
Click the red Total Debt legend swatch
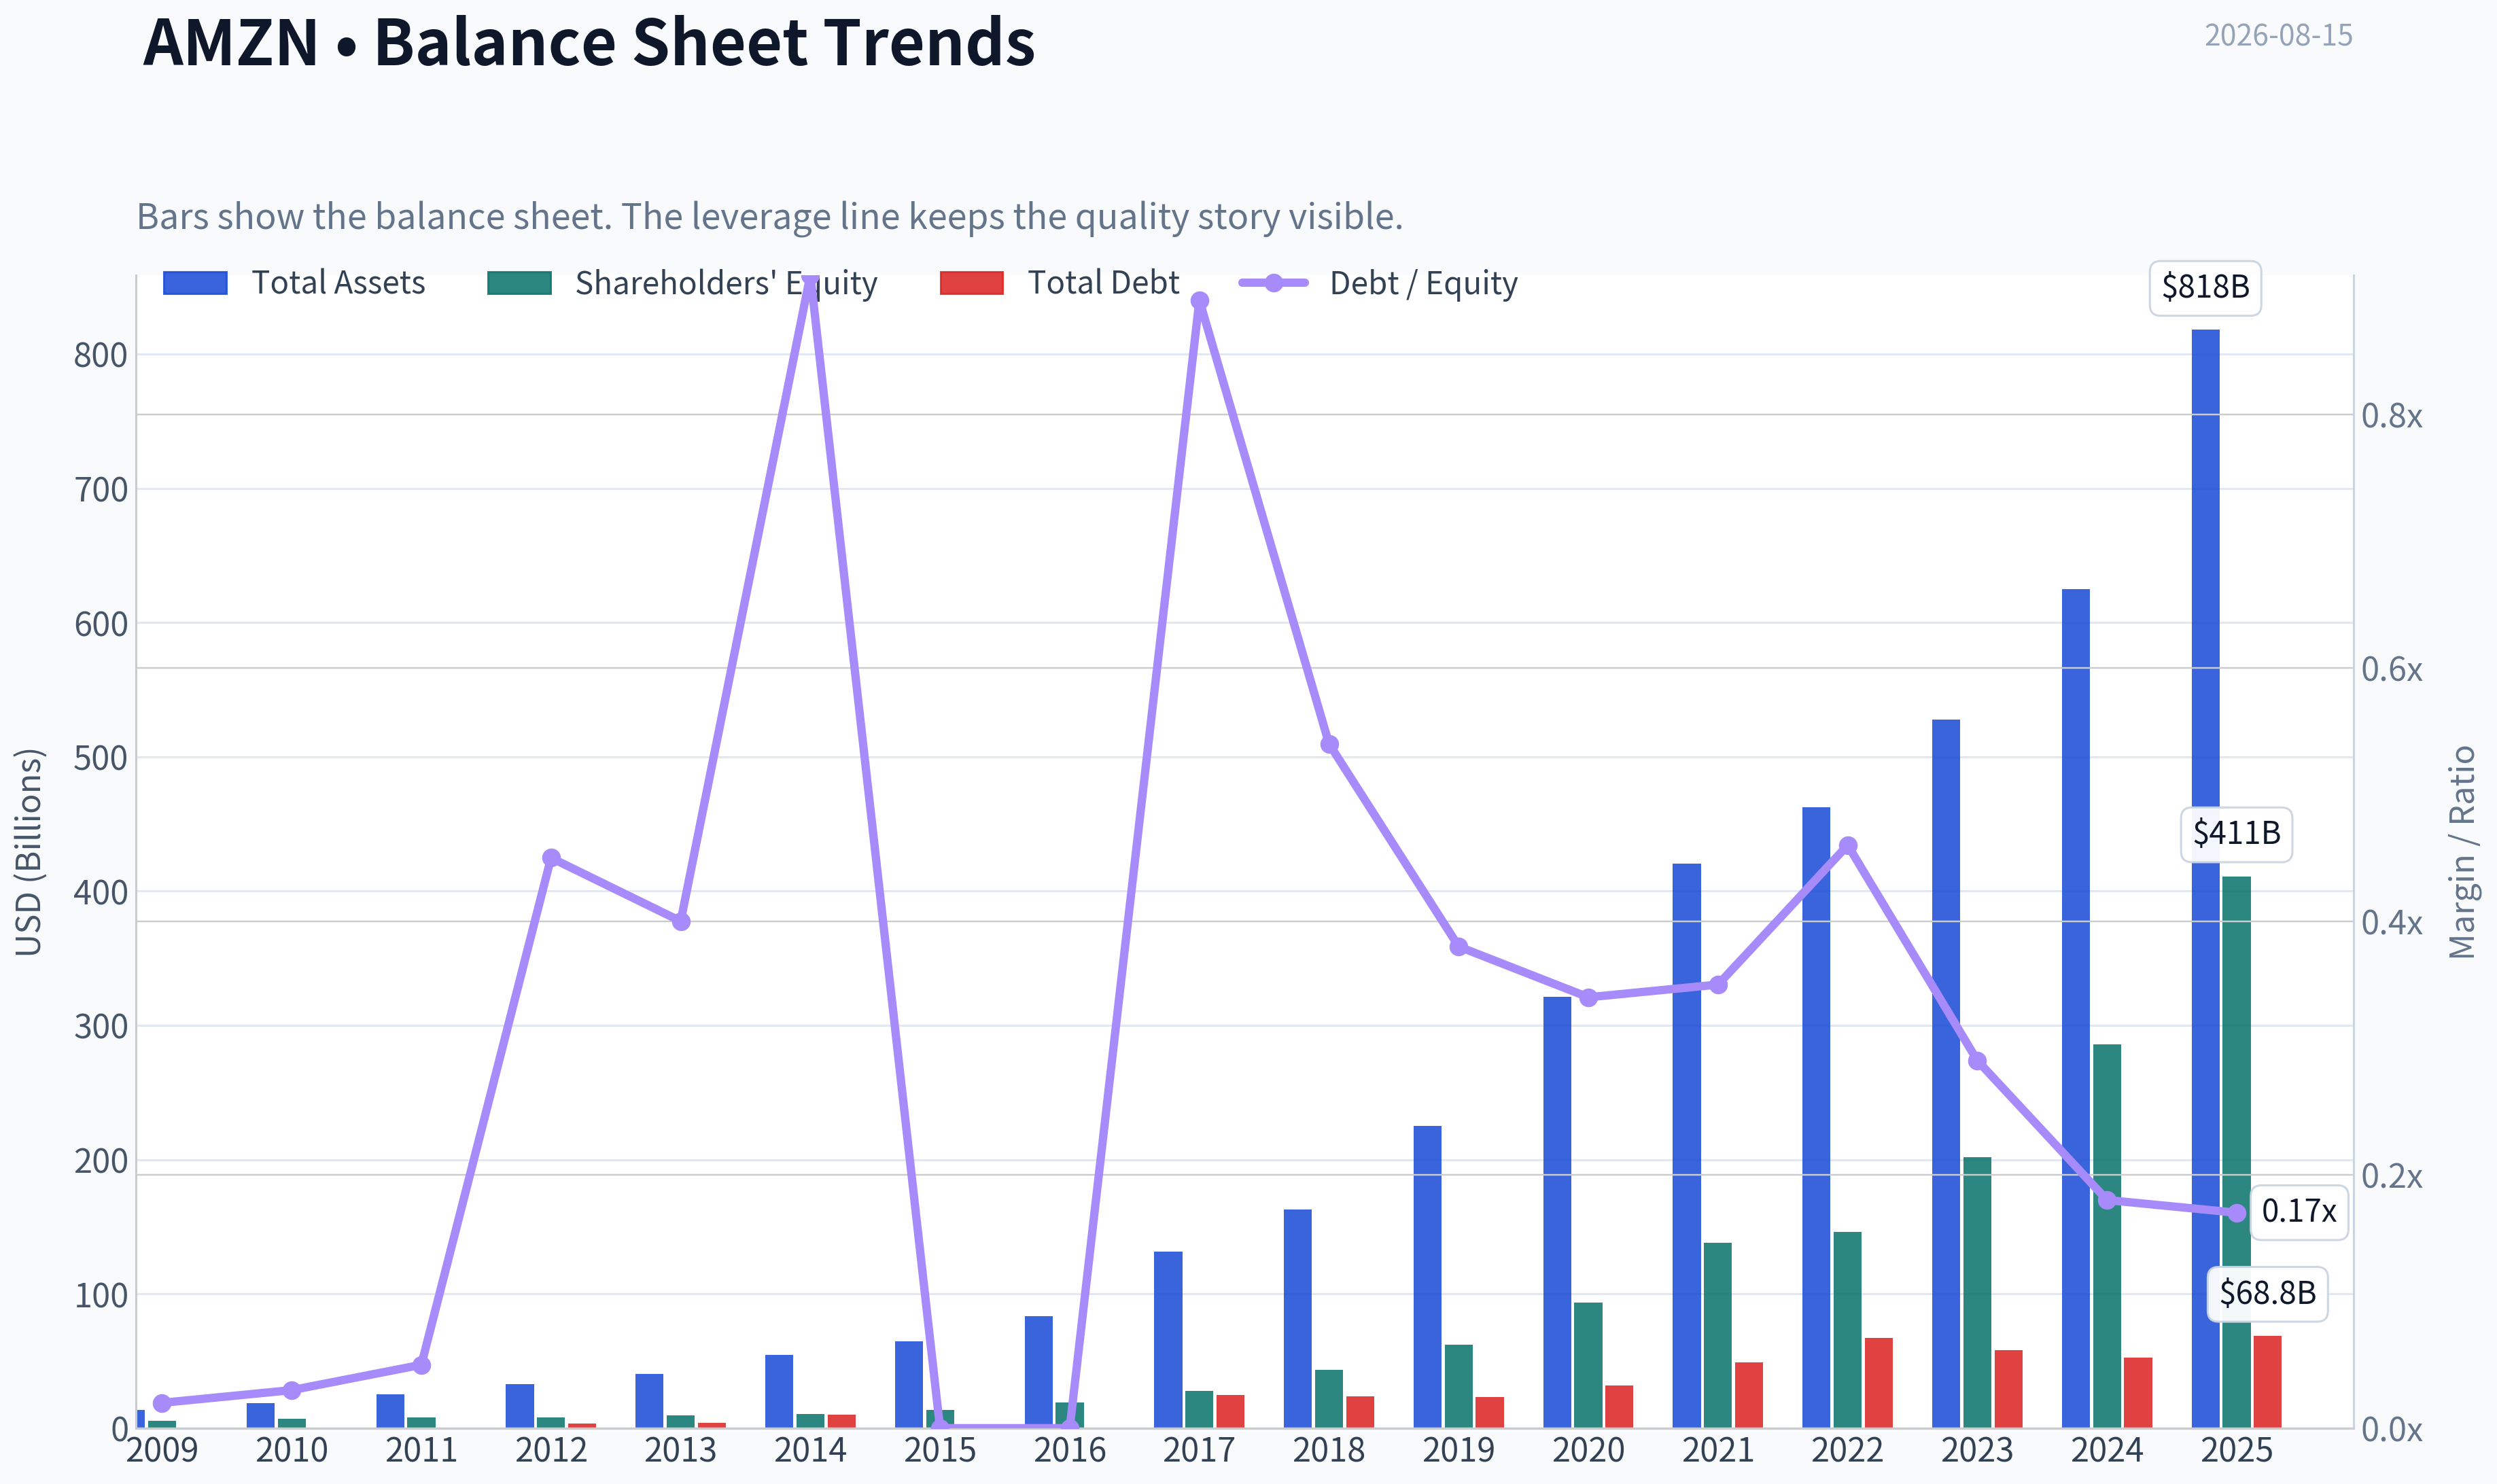972,283
